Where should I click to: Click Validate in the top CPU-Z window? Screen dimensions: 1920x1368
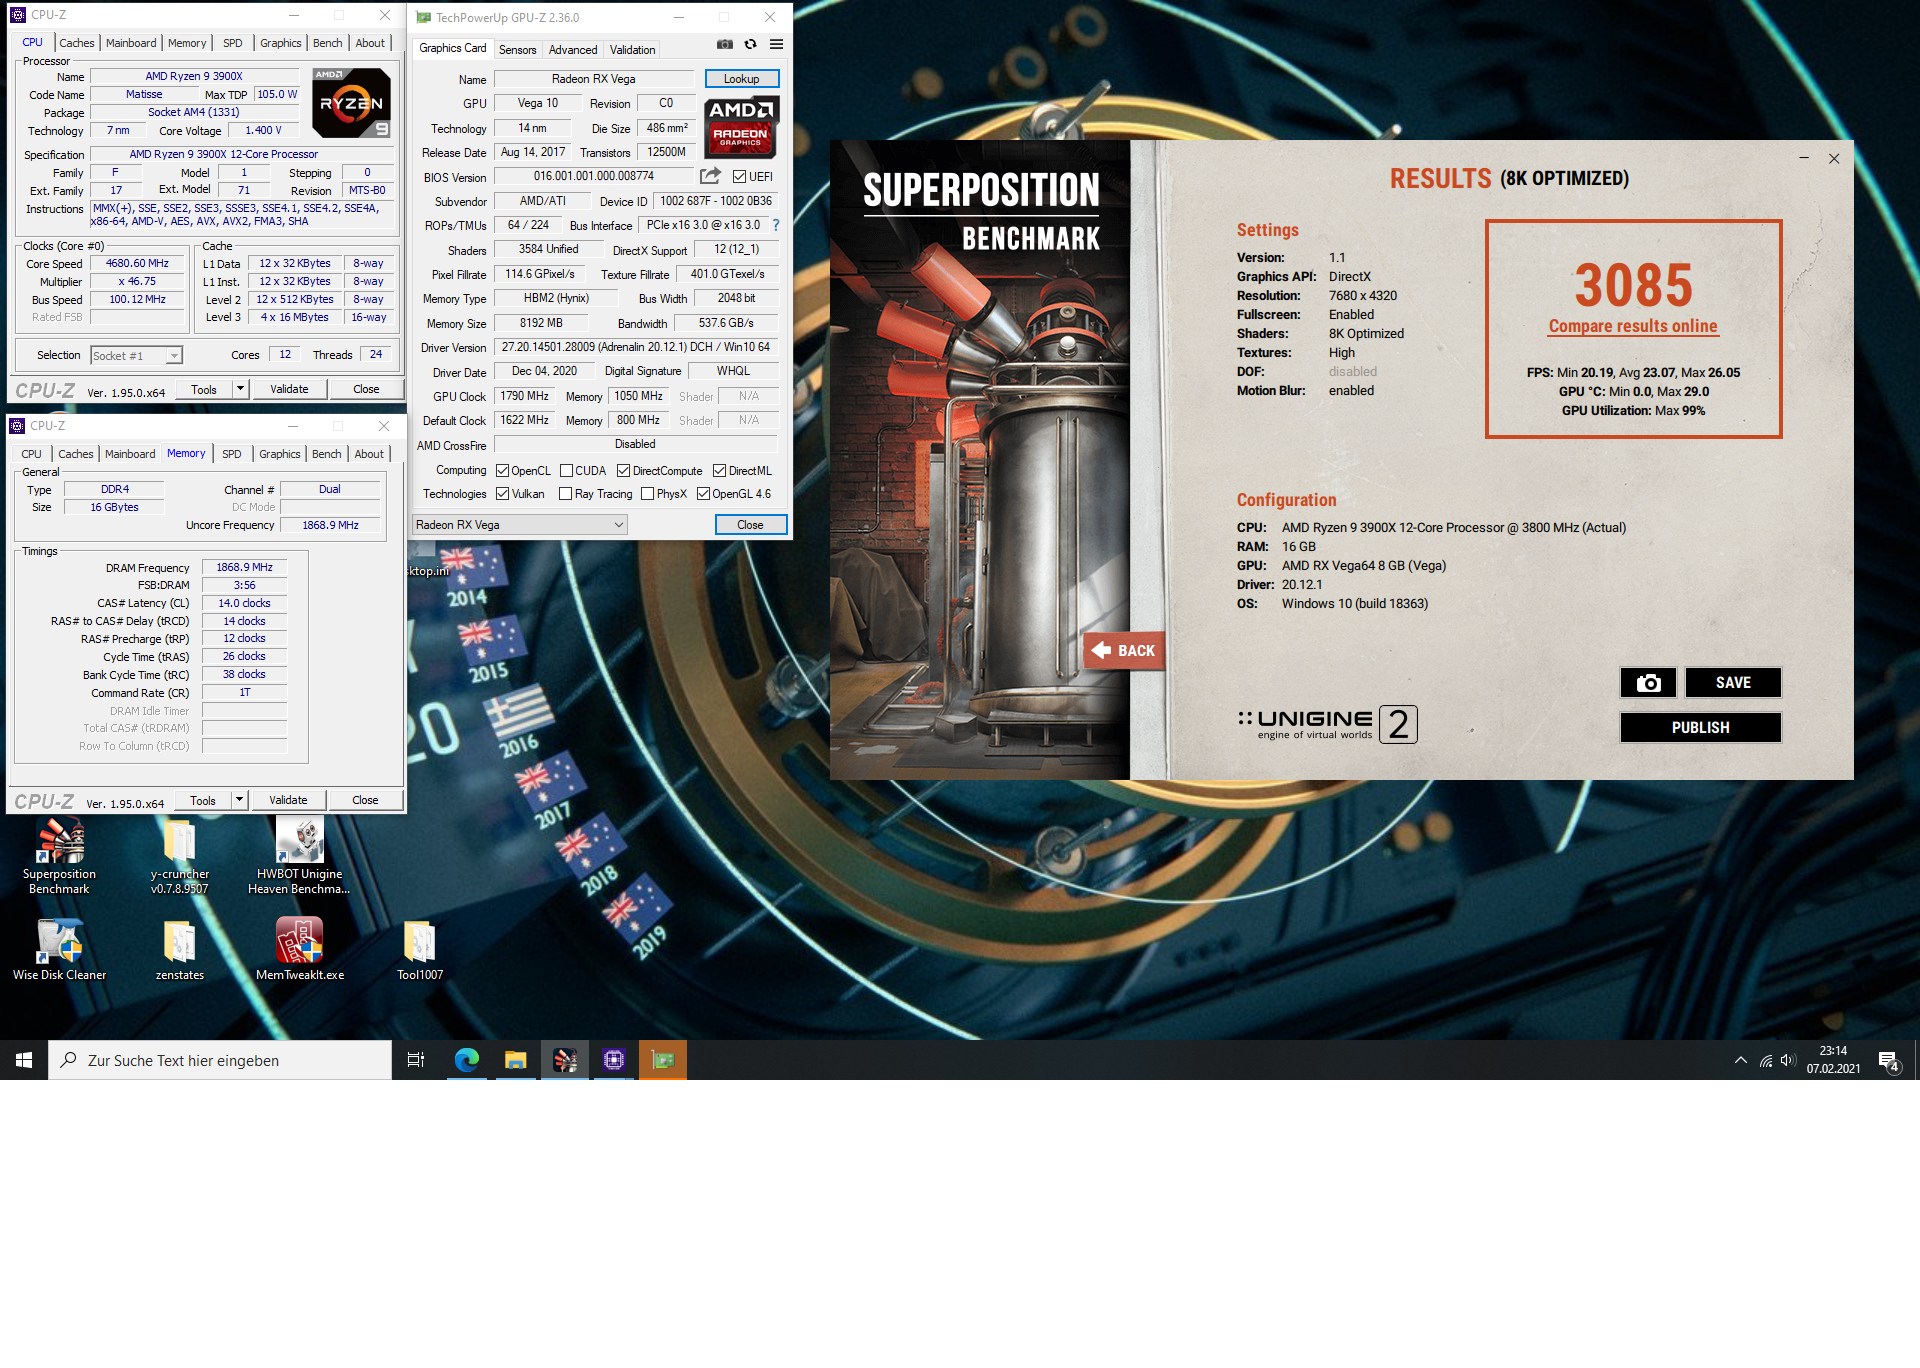(x=289, y=389)
